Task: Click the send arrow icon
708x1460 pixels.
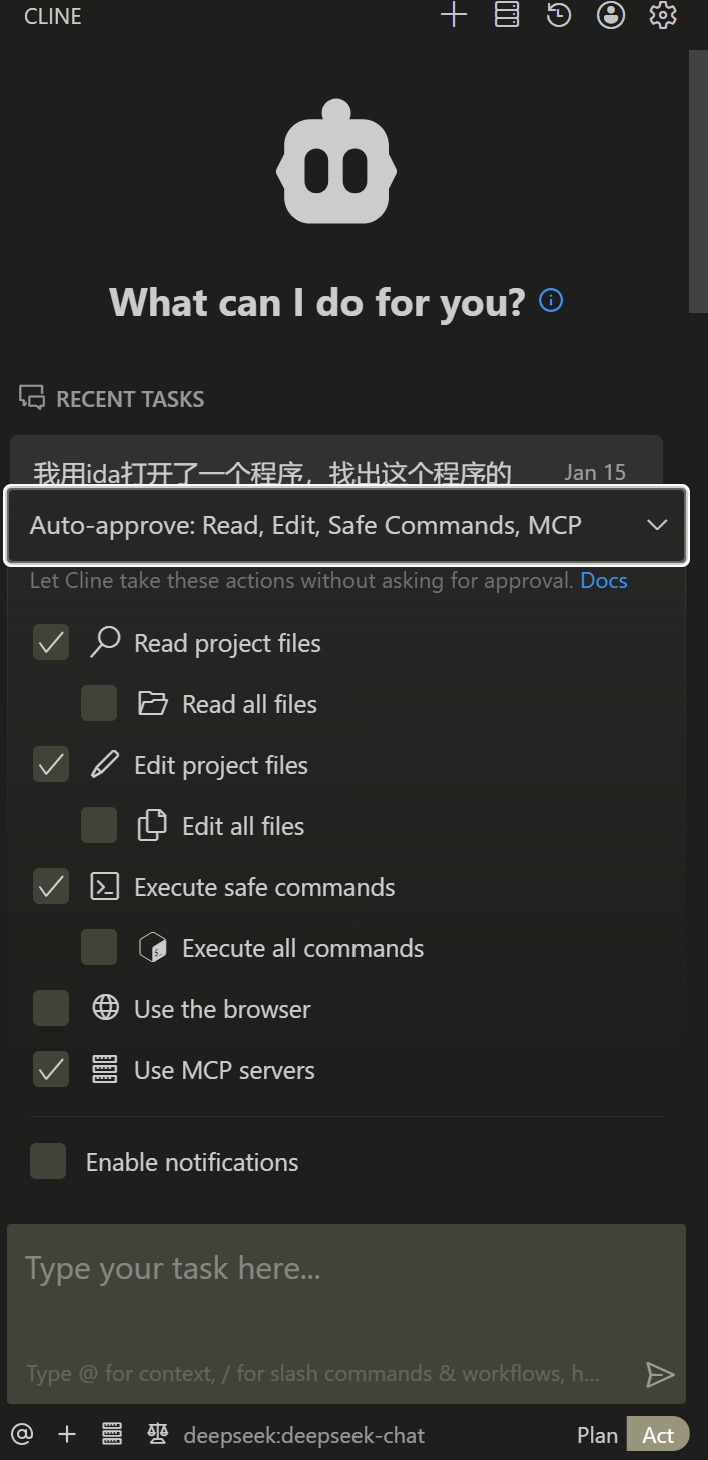Action: pyautogui.click(x=659, y=1375)
